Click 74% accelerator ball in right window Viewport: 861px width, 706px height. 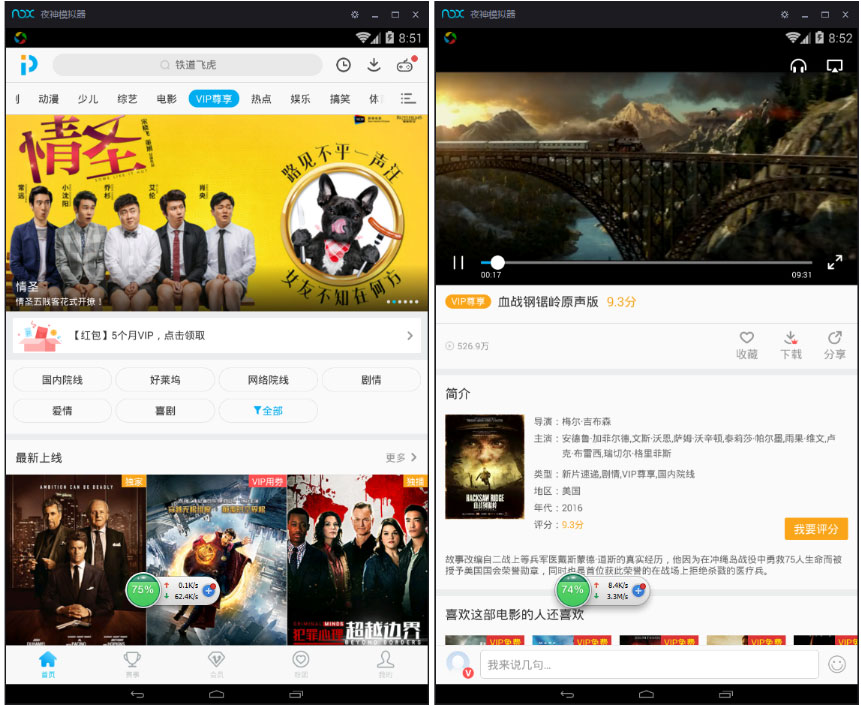click(573, 590)
